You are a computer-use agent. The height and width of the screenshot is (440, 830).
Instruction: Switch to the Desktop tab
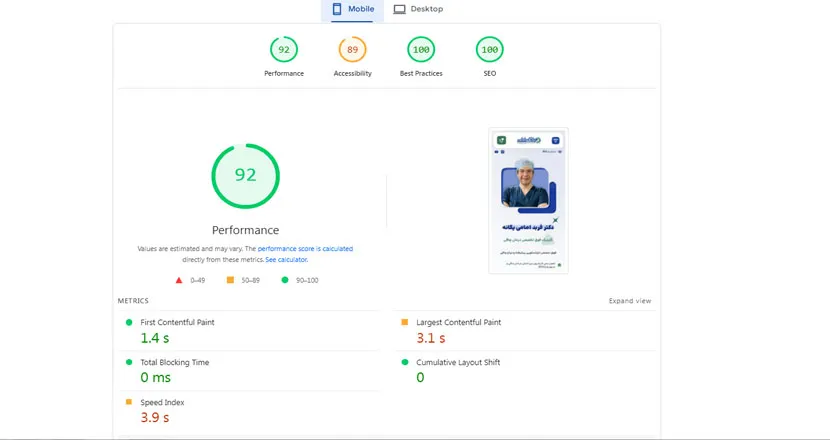[417, 9]
